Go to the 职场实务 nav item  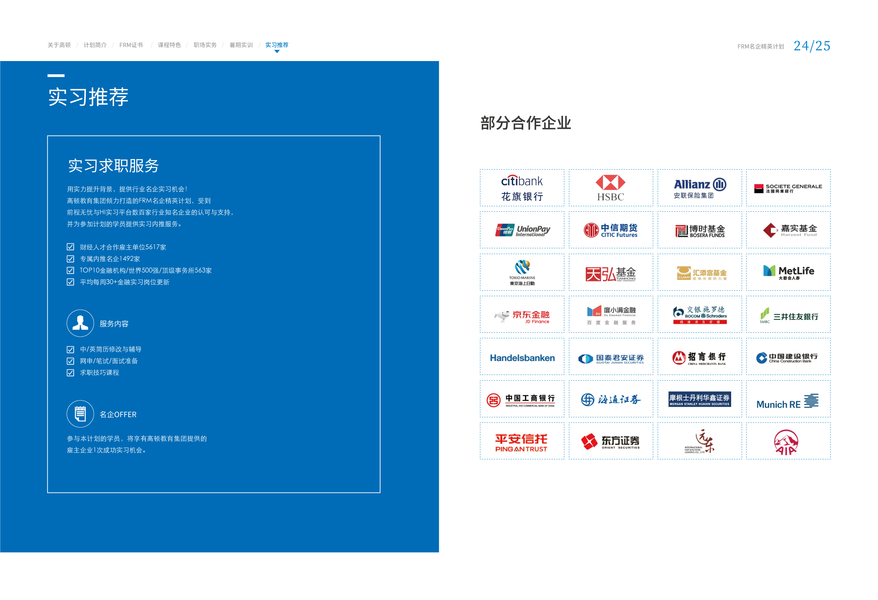tap(205, 45)
